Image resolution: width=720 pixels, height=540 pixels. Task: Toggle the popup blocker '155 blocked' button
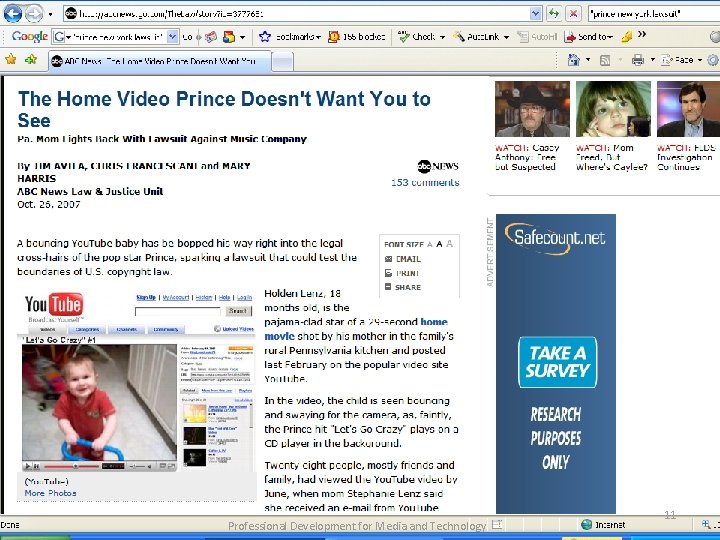pyautogui.click(x=357, y=37)
